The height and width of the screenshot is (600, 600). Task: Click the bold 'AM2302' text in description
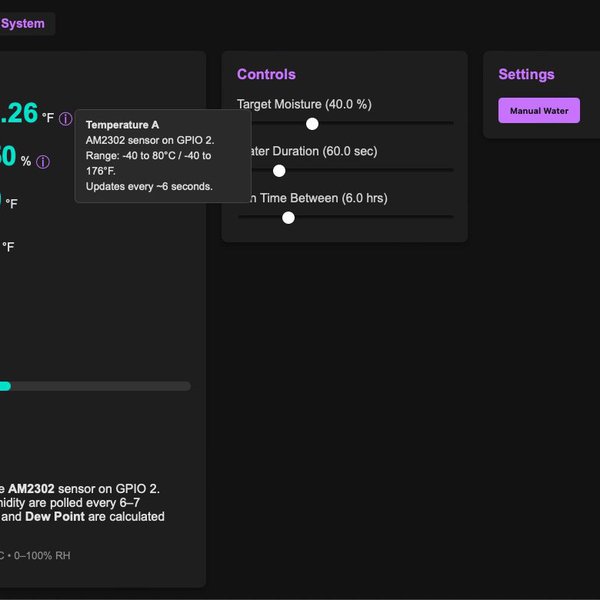coord(31,489)
